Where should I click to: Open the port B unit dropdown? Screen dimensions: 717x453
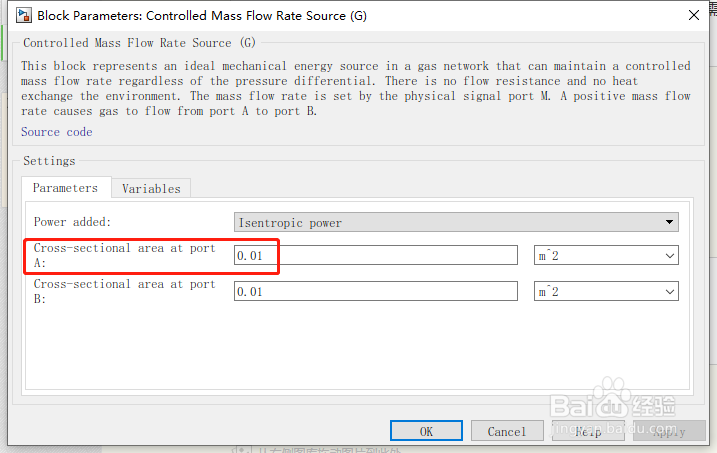point(606,291)
